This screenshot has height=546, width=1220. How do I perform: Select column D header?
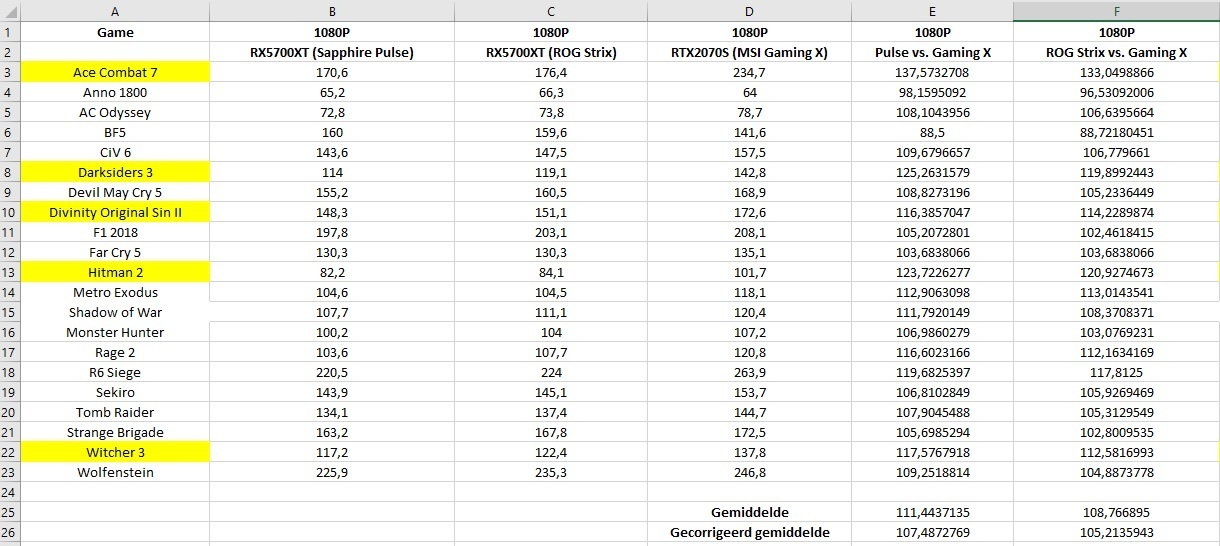750,11
